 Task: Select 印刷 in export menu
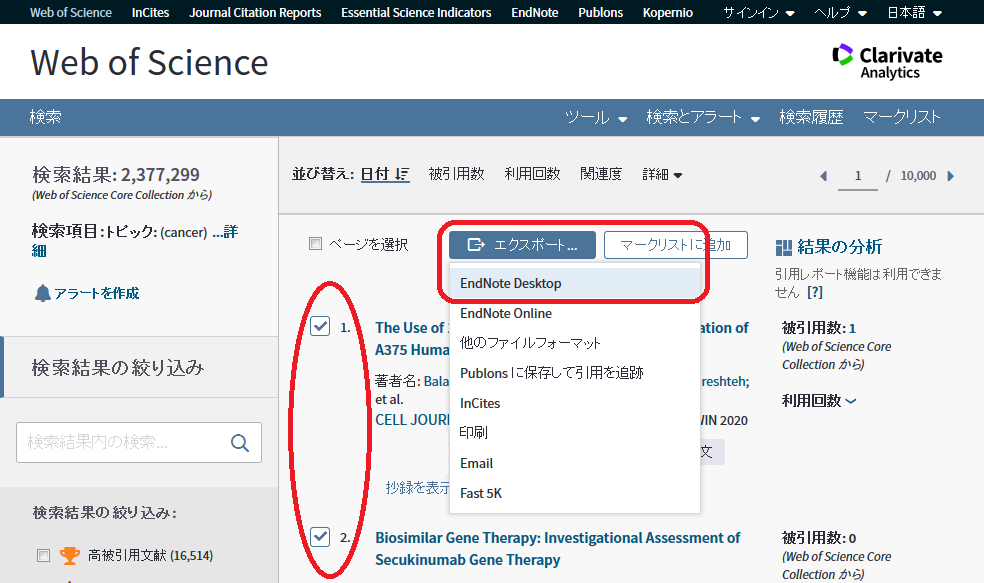point(575,432)
